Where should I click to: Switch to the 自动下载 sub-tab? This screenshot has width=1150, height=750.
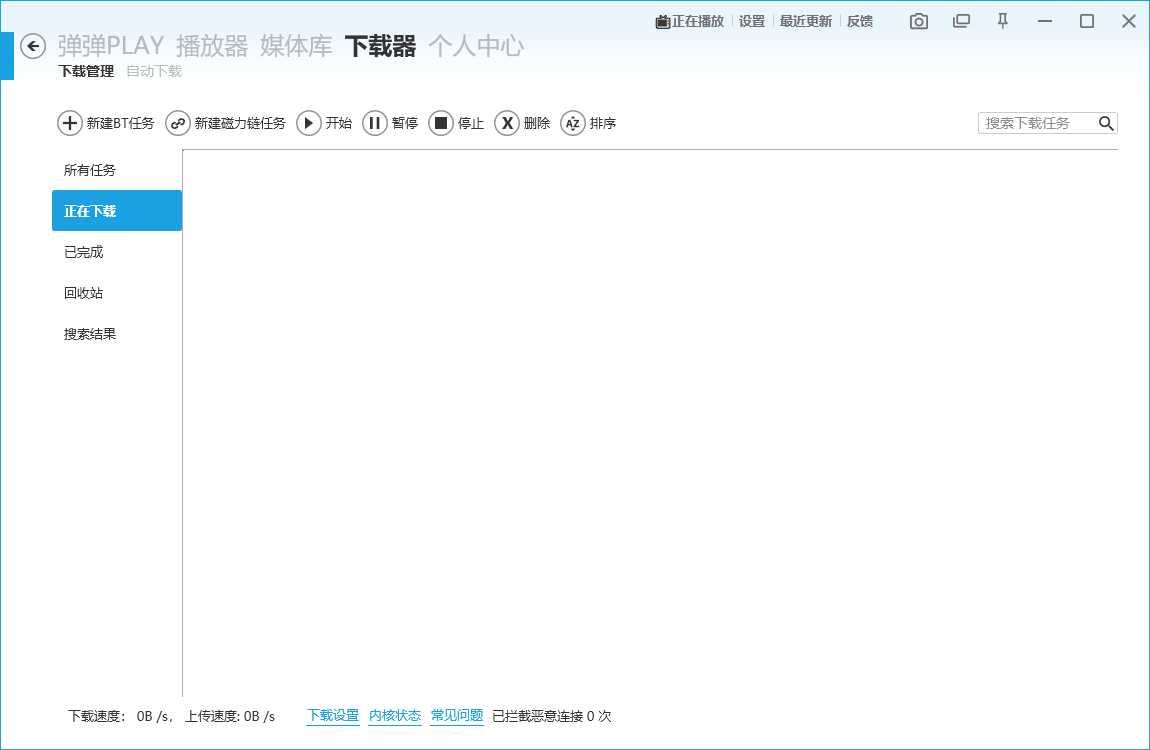point(154,71)
